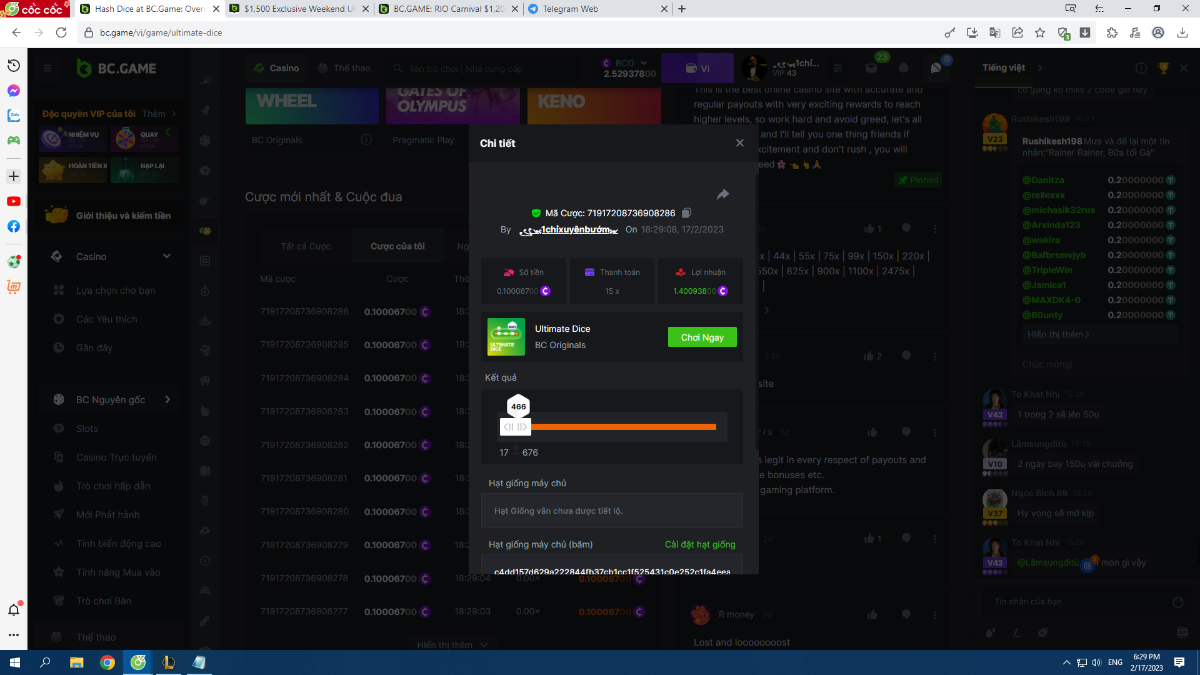Open browser history in the sidebar
Screen dimensions: 1200x675
tap(14, 65)
